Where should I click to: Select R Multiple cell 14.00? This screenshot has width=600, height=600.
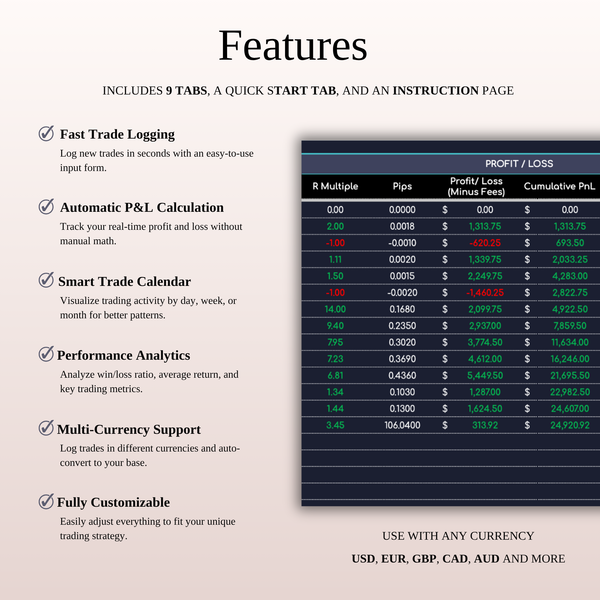coord(335,309)
